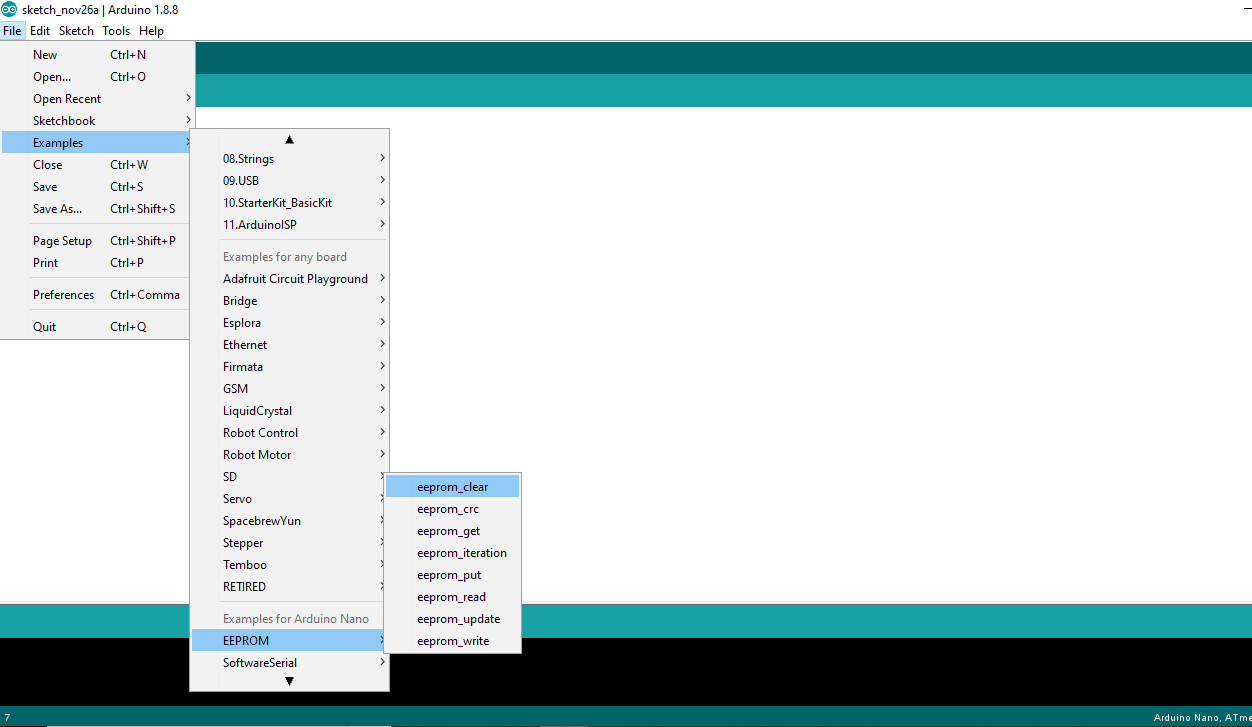Open the Edit menu
Screen dimensions: 1252x727
[x=40, y=30]
